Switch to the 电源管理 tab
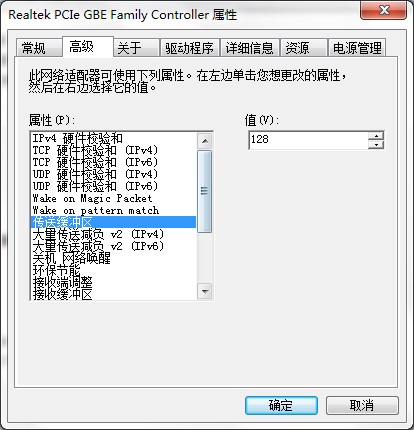414x430 pixels. point(357,48)
